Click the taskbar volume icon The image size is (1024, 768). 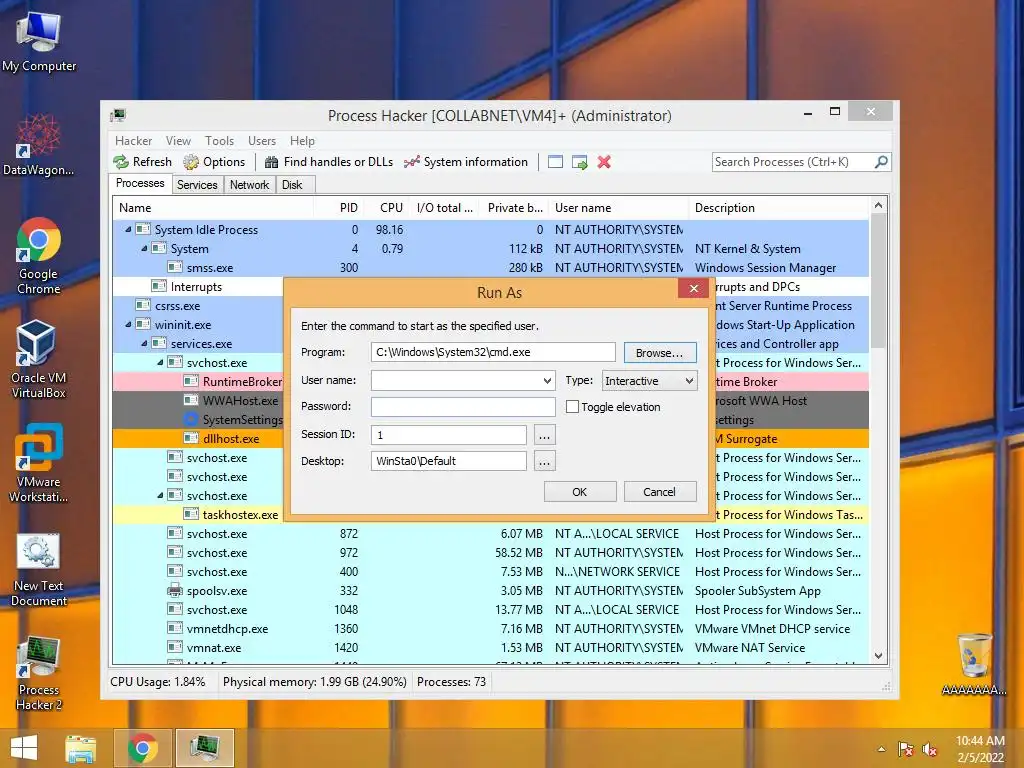click(x=929, y=750)
